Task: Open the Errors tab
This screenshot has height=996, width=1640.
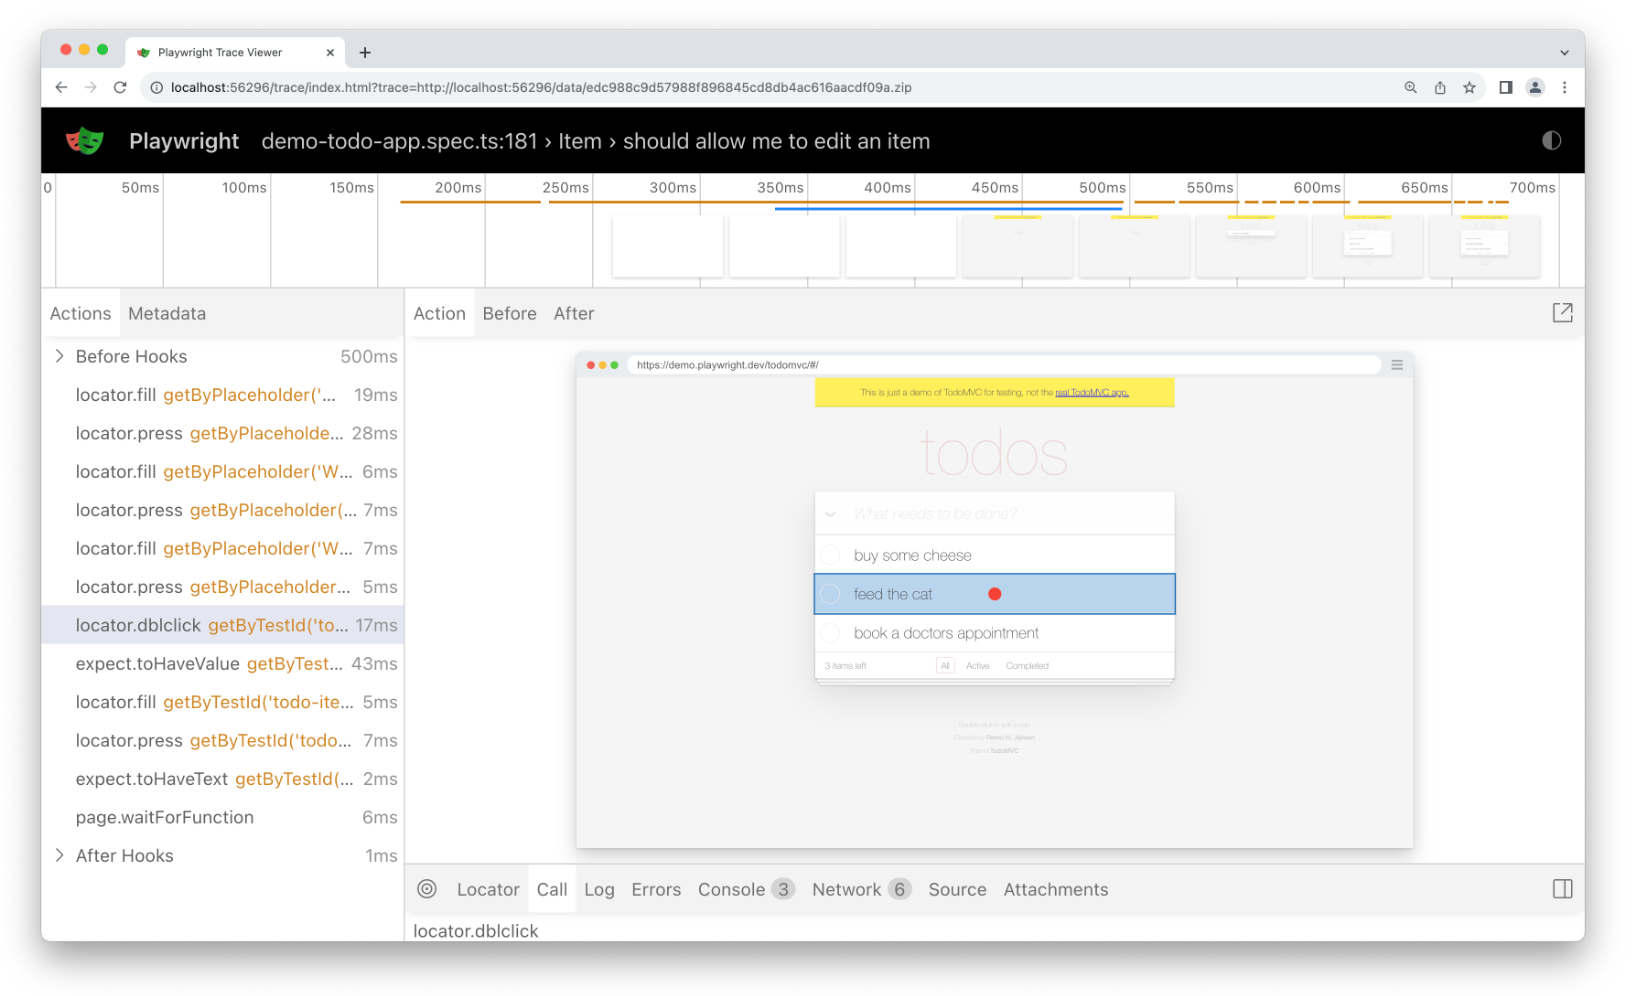Action: click(x=656, y=889)
